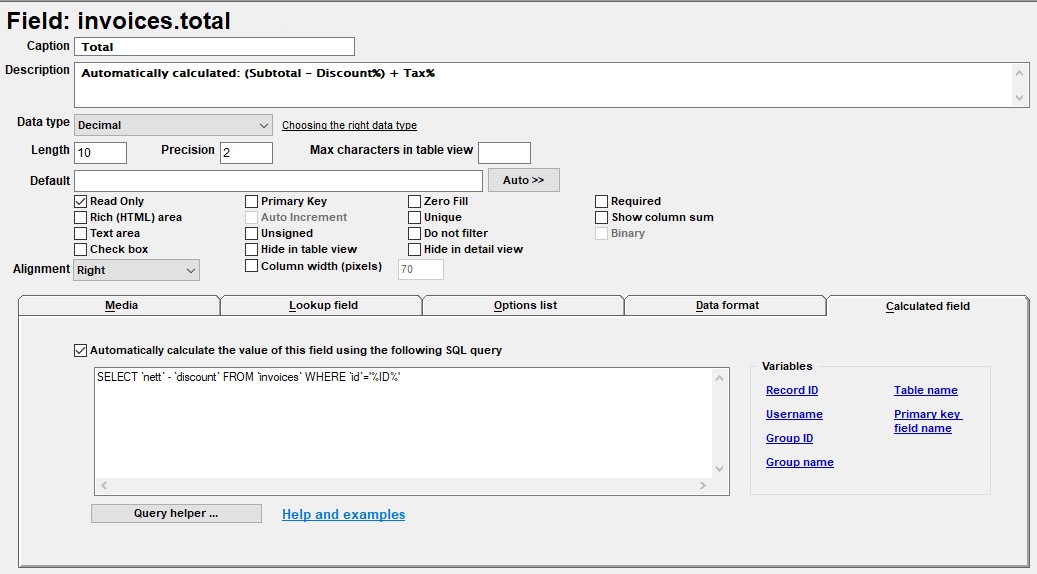Click SQL query vertical scrollbar down arrow

tap(720, 469)
